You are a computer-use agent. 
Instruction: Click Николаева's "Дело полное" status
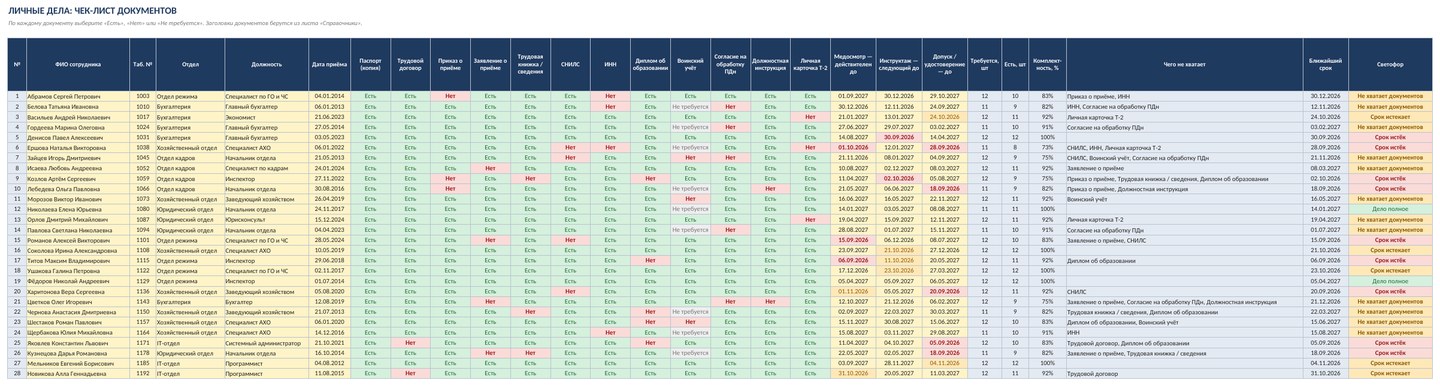click(x=1390, y=209)
